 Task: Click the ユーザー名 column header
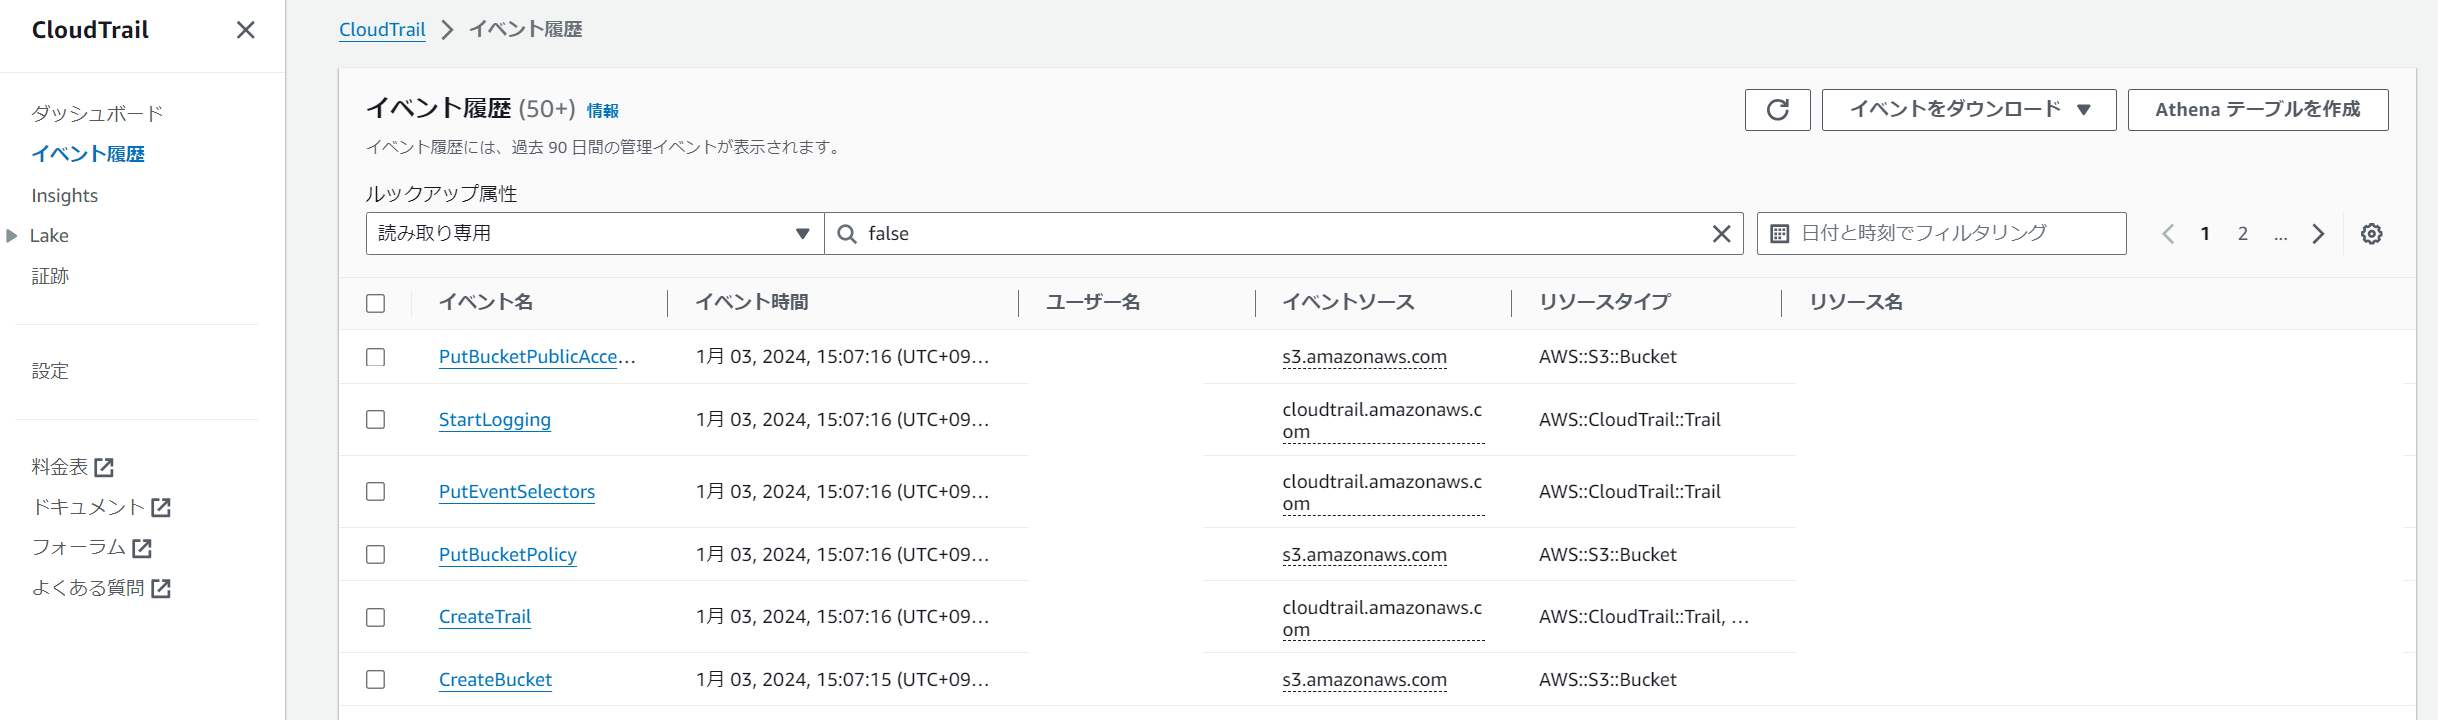tap(1093, 302)
